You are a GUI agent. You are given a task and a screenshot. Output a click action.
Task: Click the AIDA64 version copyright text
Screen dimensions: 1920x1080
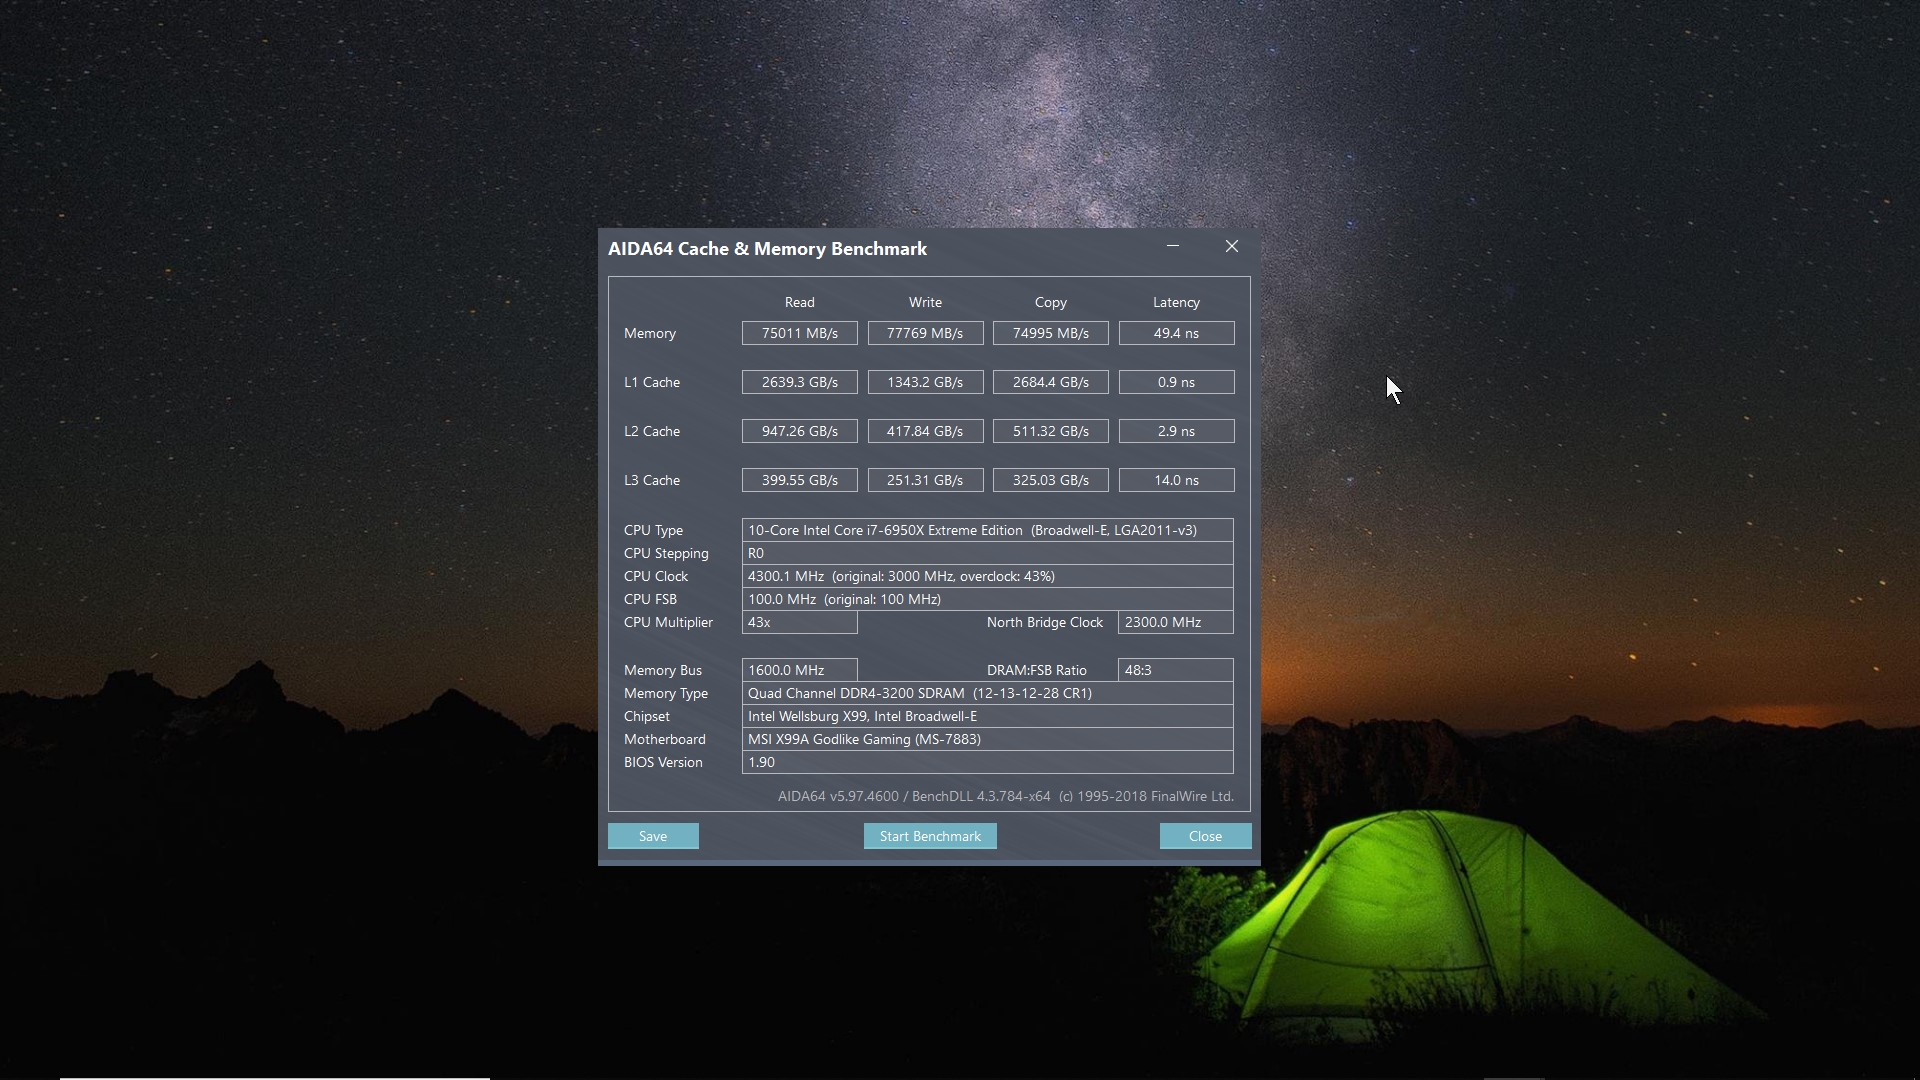click(1006, 796)
